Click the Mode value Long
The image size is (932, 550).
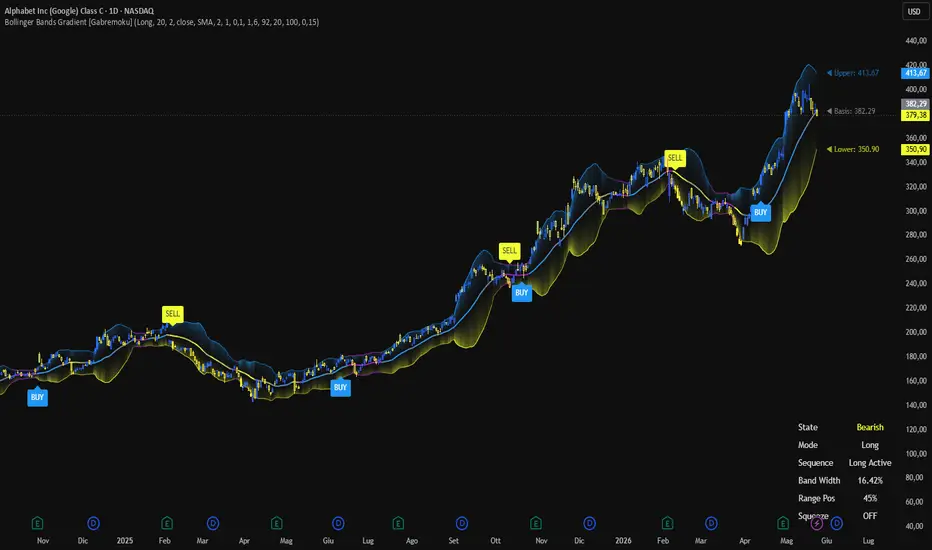click(x=870, y=445)
